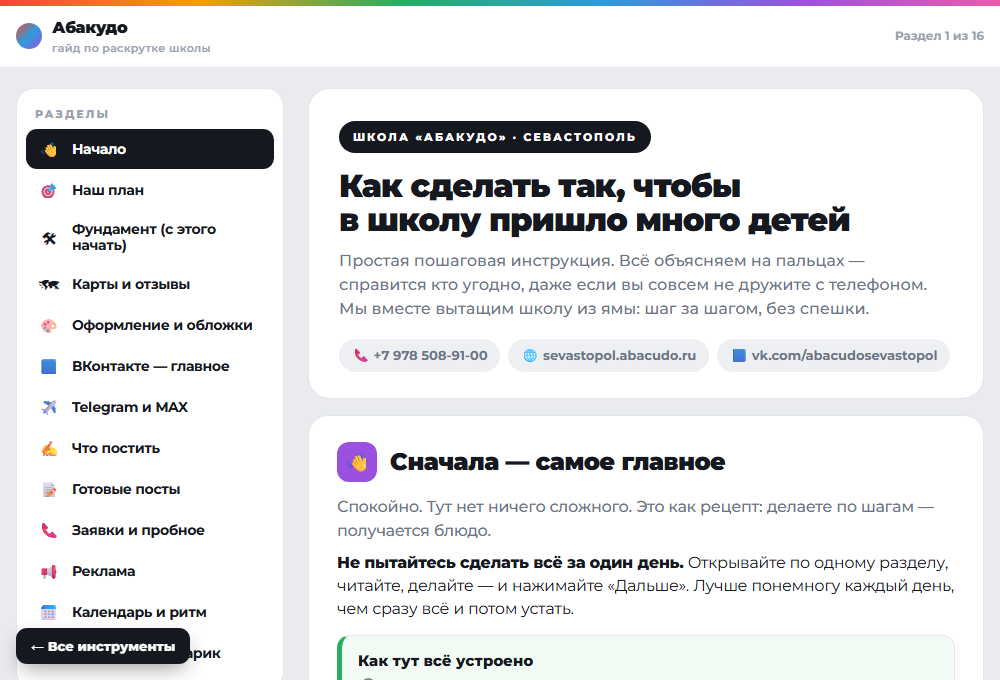Open the Начало section
The image size is (1000, 680).
click(150, 149)
